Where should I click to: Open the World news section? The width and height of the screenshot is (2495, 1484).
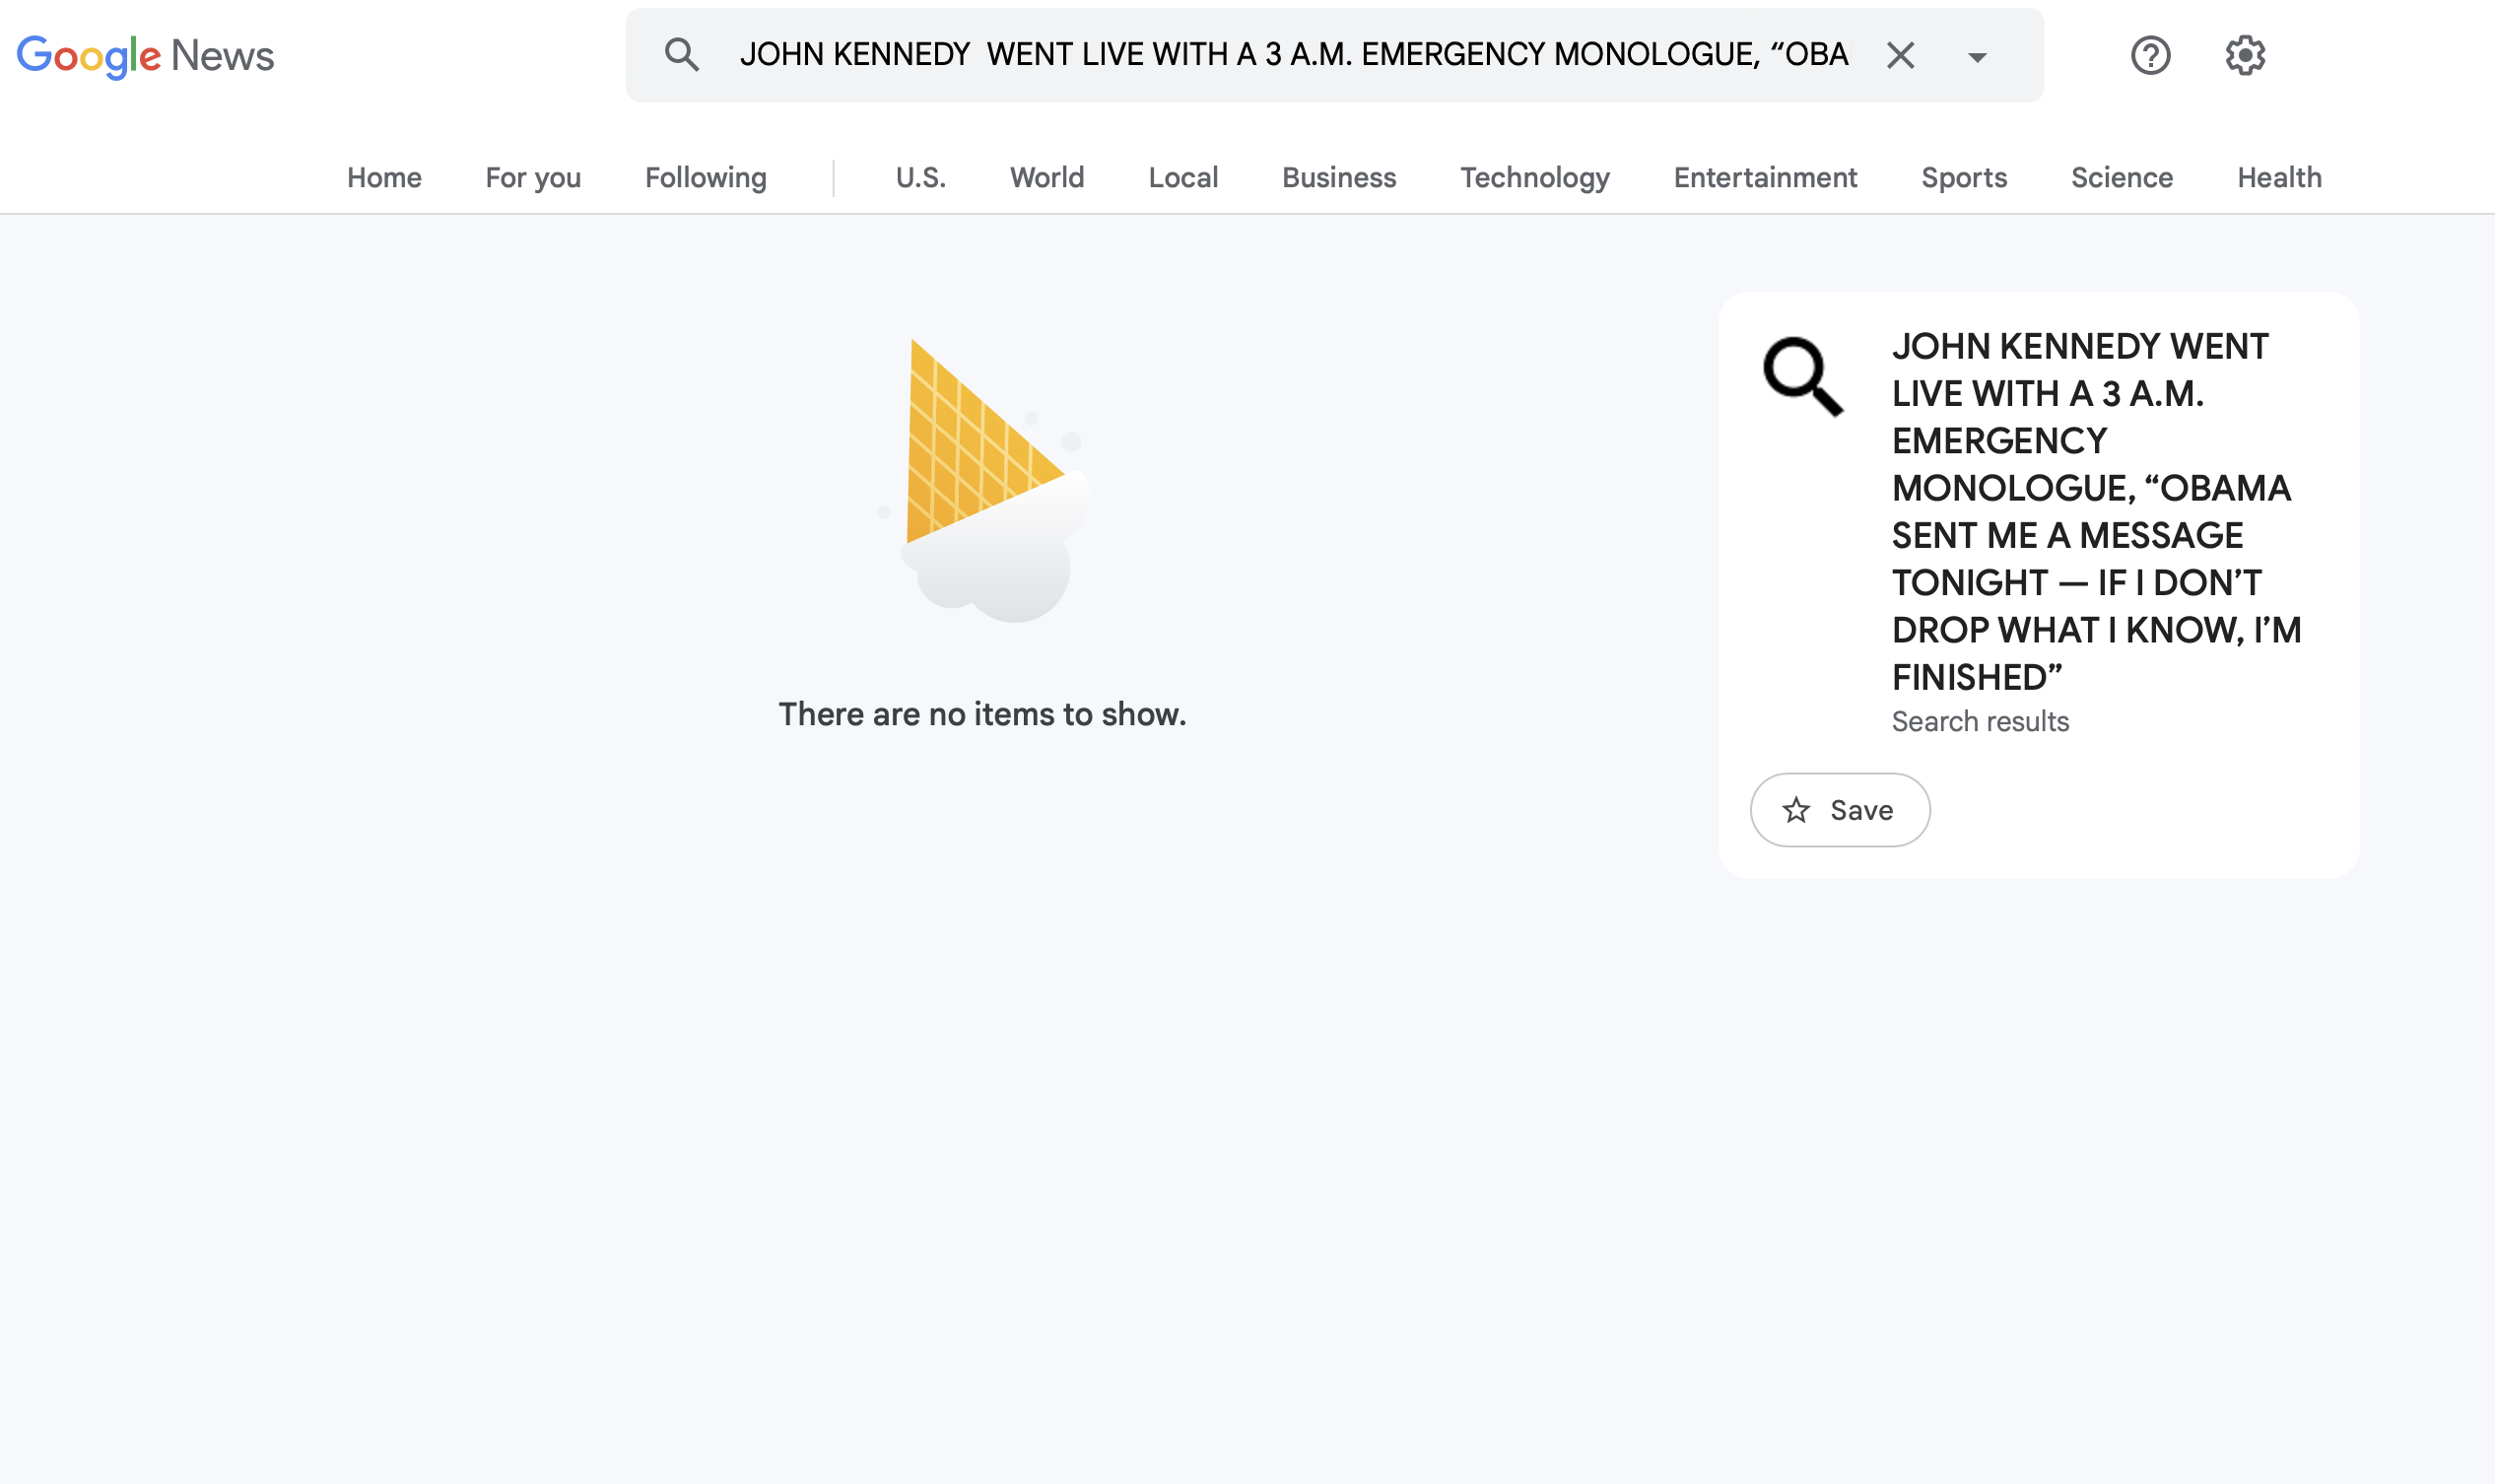point(1046,178)
